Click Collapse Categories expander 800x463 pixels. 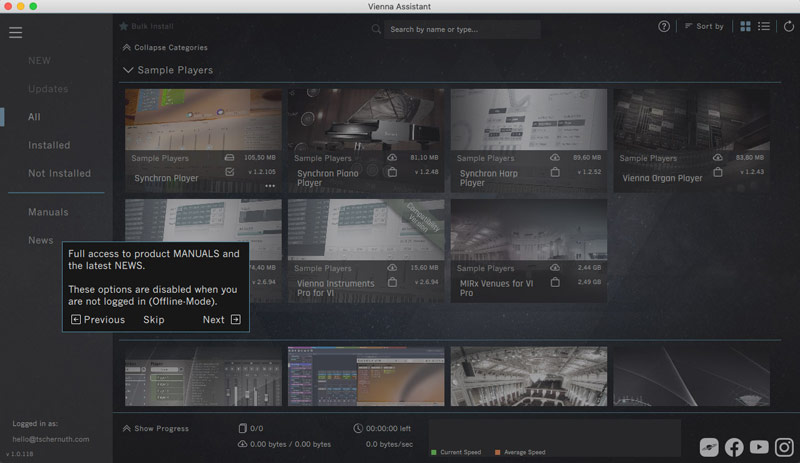pos(164,47)
